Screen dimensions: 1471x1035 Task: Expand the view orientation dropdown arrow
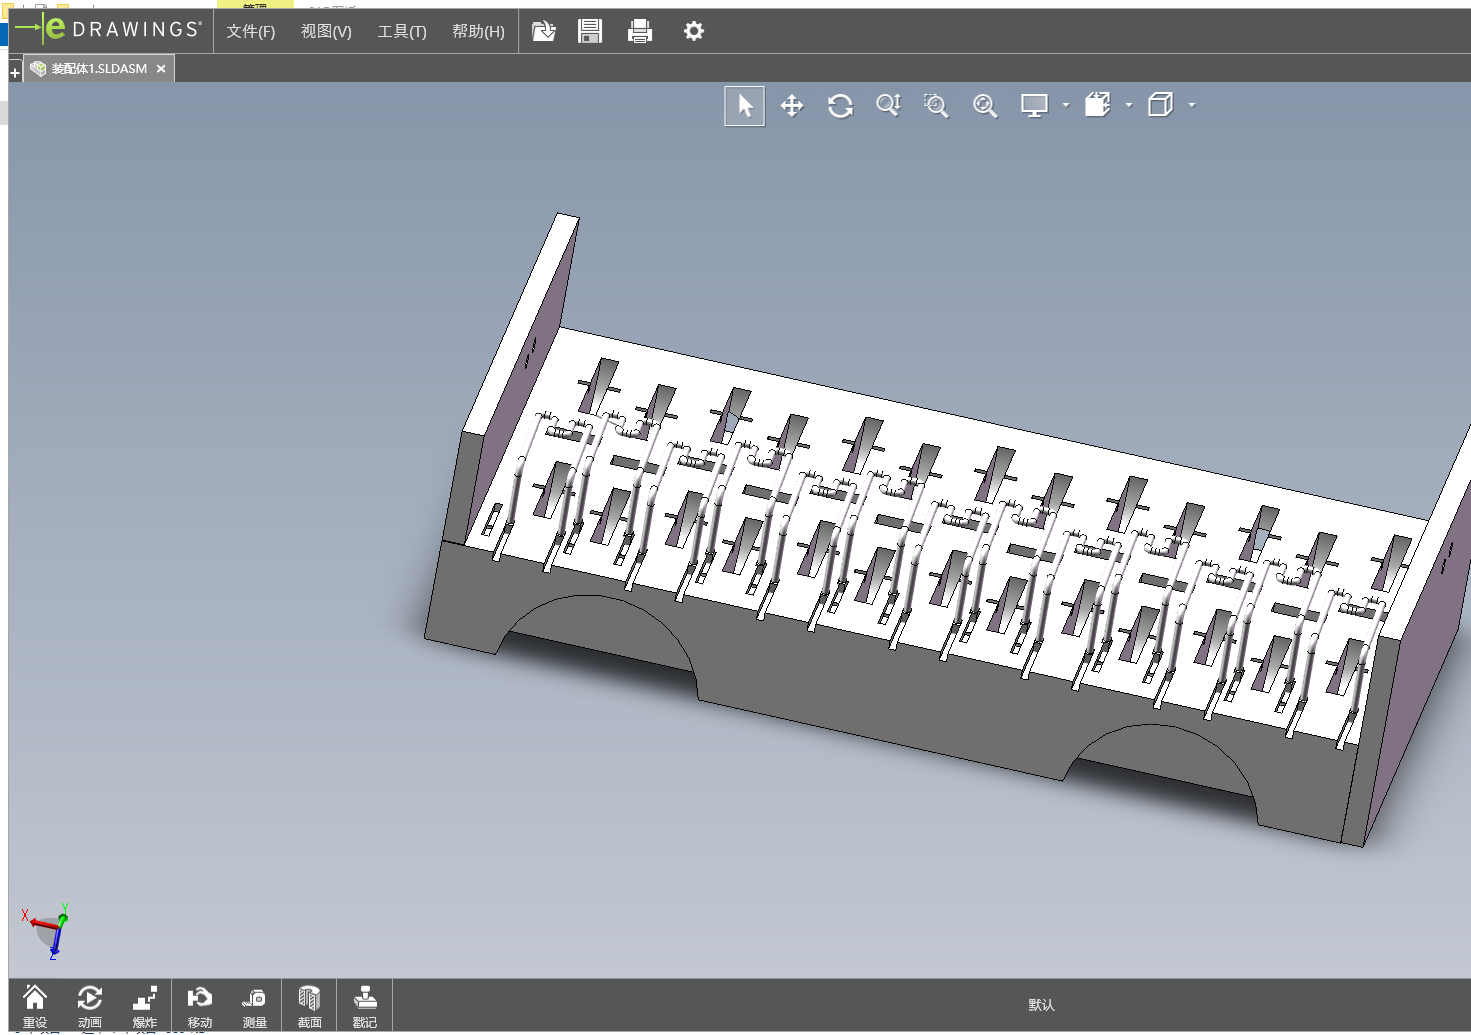pyautogui.click(x=1129, y=105)
